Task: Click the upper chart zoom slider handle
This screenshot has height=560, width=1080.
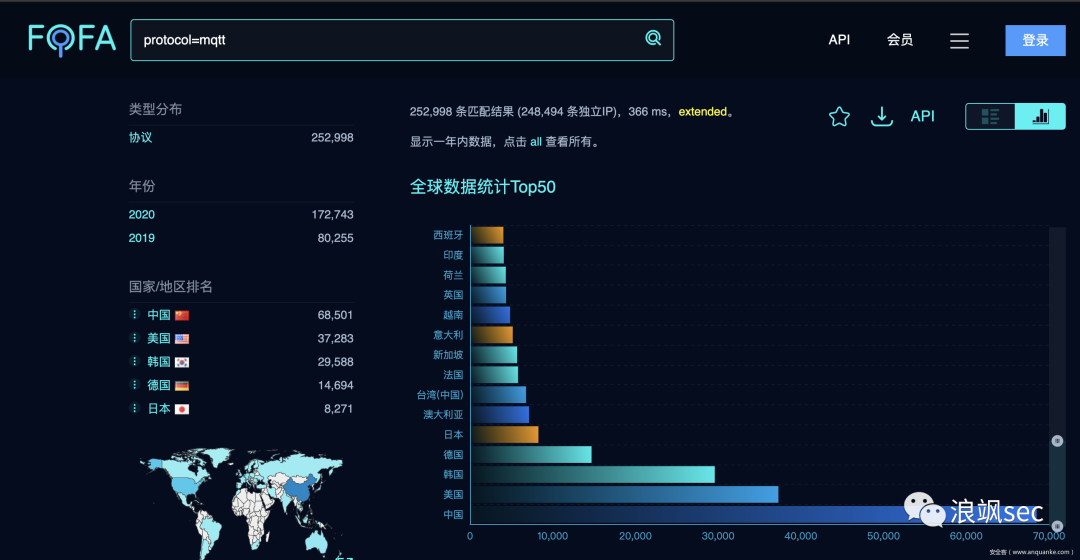Action: (x=1057, y=441)
